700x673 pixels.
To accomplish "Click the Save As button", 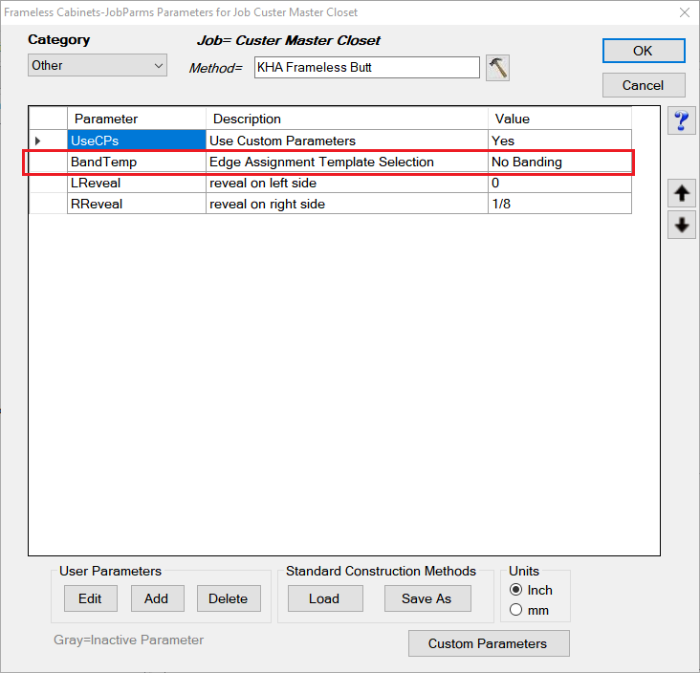I will pyautogui.click(x=427, y=598).
